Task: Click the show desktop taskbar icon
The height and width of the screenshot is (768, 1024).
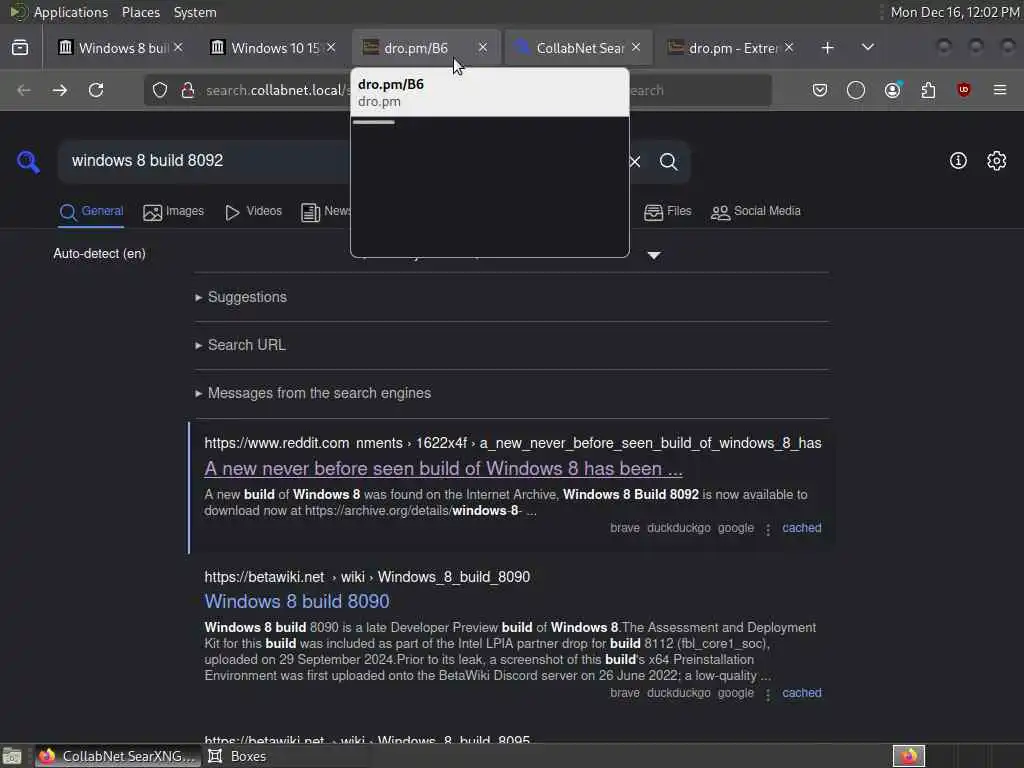Action: pos(12,756)
